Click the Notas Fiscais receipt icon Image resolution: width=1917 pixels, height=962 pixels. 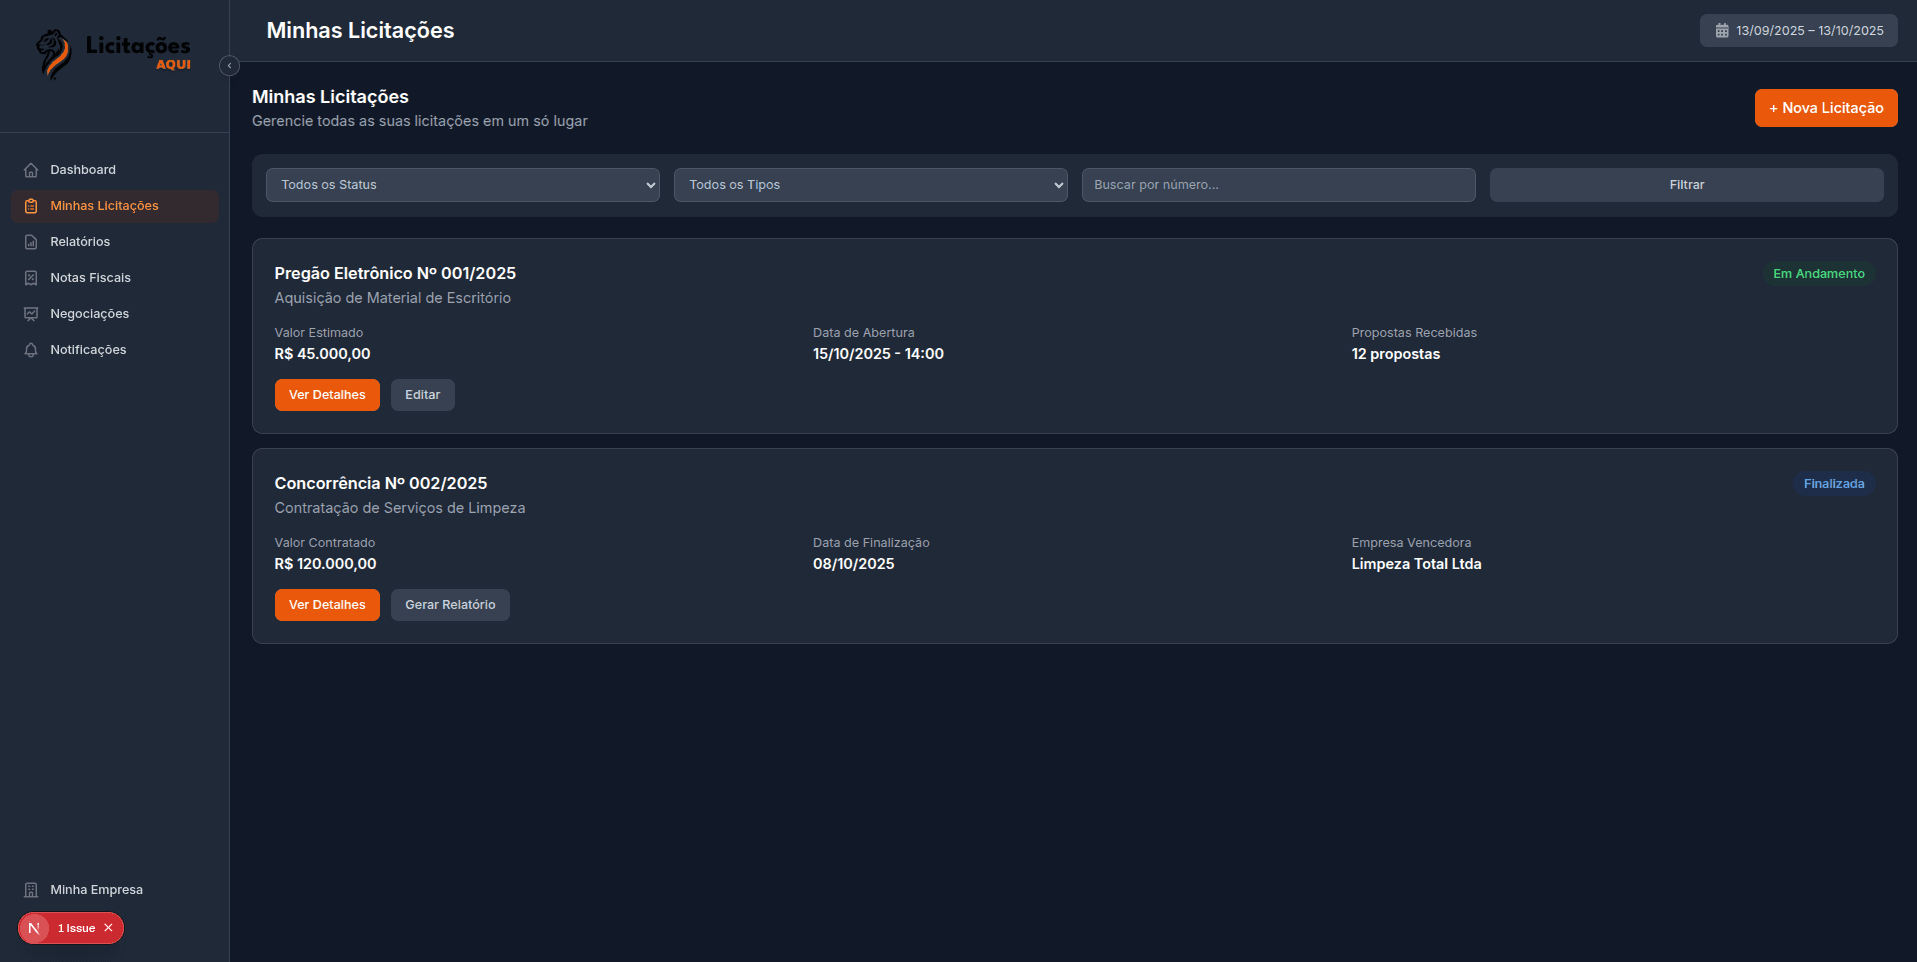tap(31, 278)
